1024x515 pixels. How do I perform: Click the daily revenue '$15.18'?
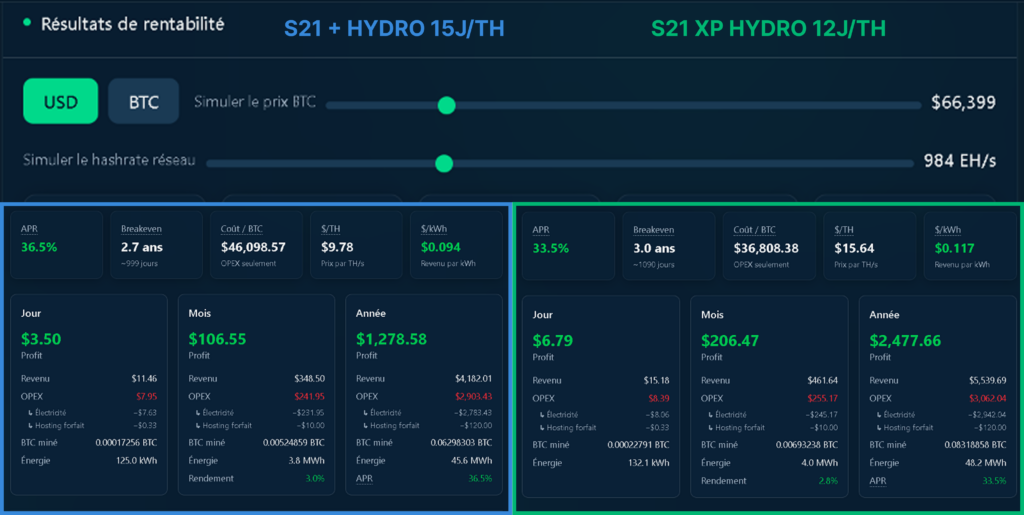[656, 381]
